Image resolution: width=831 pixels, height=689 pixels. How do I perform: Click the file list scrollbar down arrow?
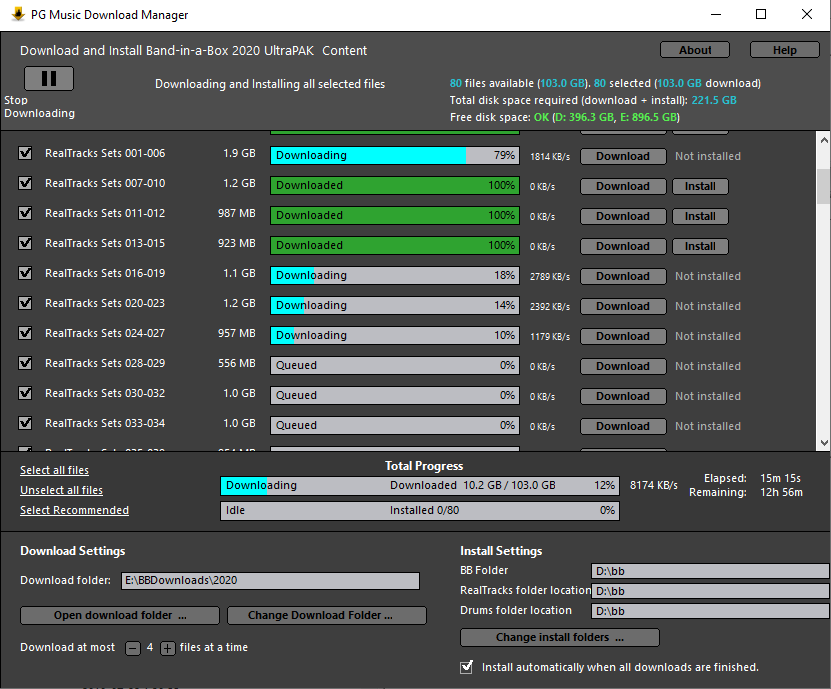(824, 443)
